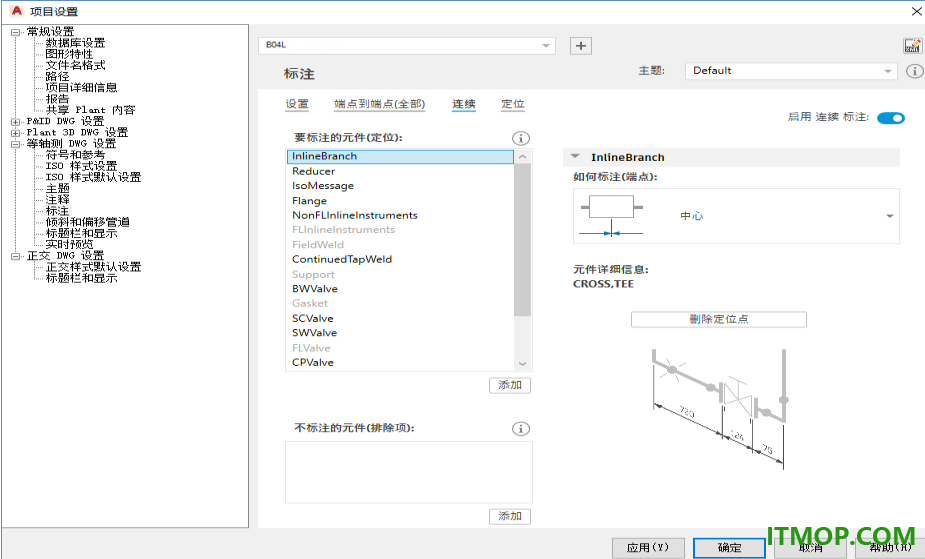The image size is (925, 559).
Task: Open 数据库设置 in the tree
Action: point(76,43)
